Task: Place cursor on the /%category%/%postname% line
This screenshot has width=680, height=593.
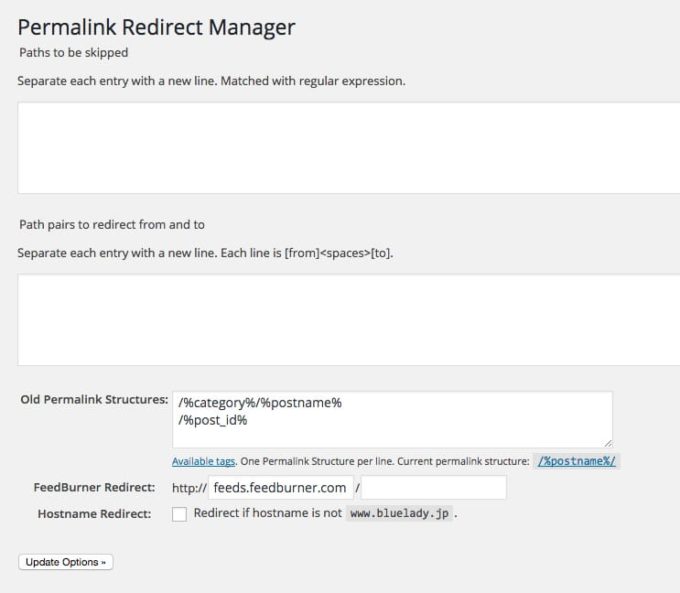Action: (260, 402)
